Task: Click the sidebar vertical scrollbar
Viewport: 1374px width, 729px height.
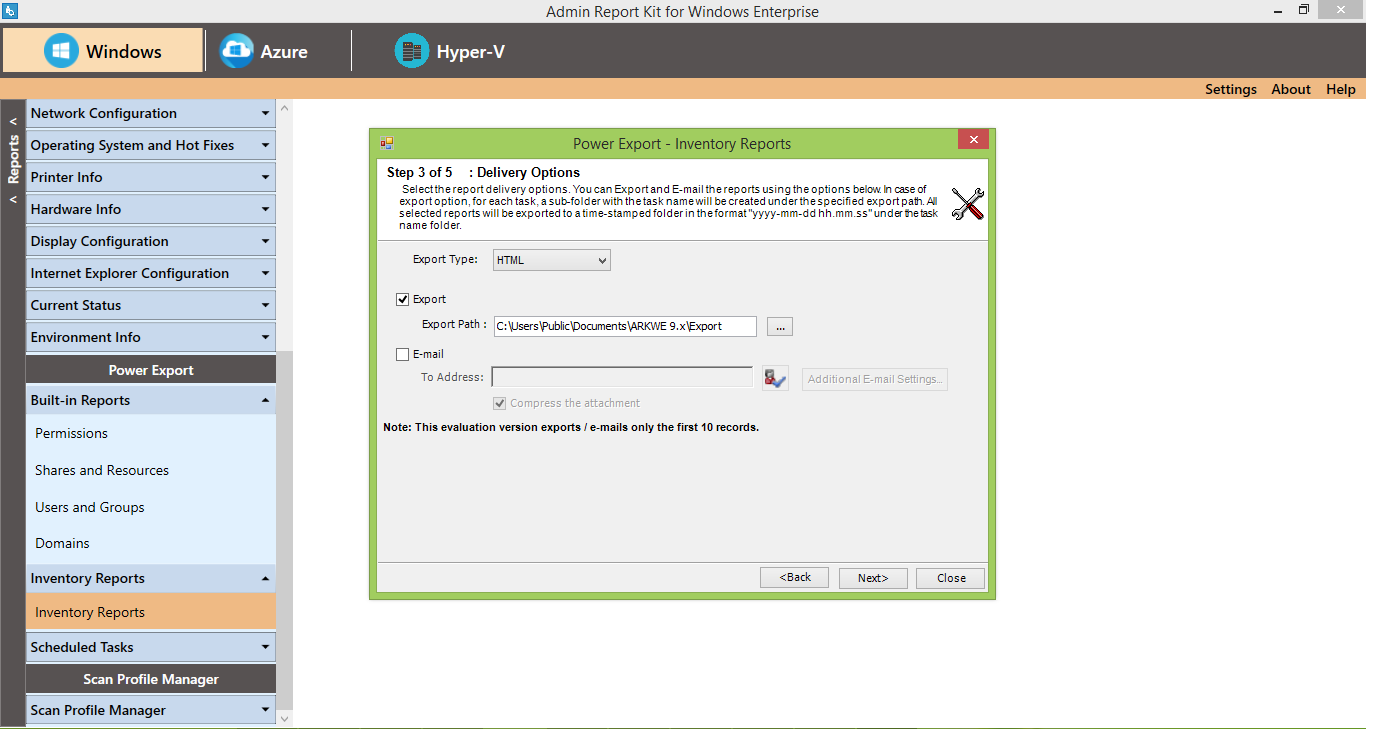Action: [285, 530]
